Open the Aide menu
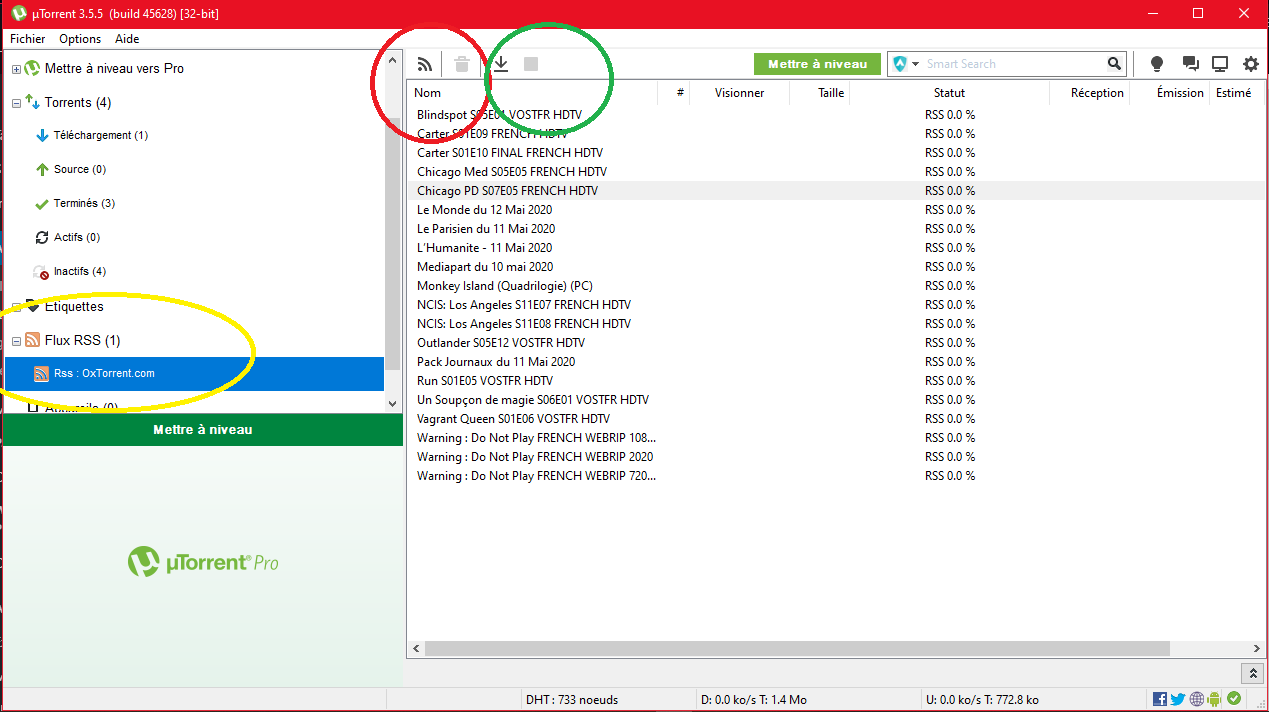 coord(127,39)
